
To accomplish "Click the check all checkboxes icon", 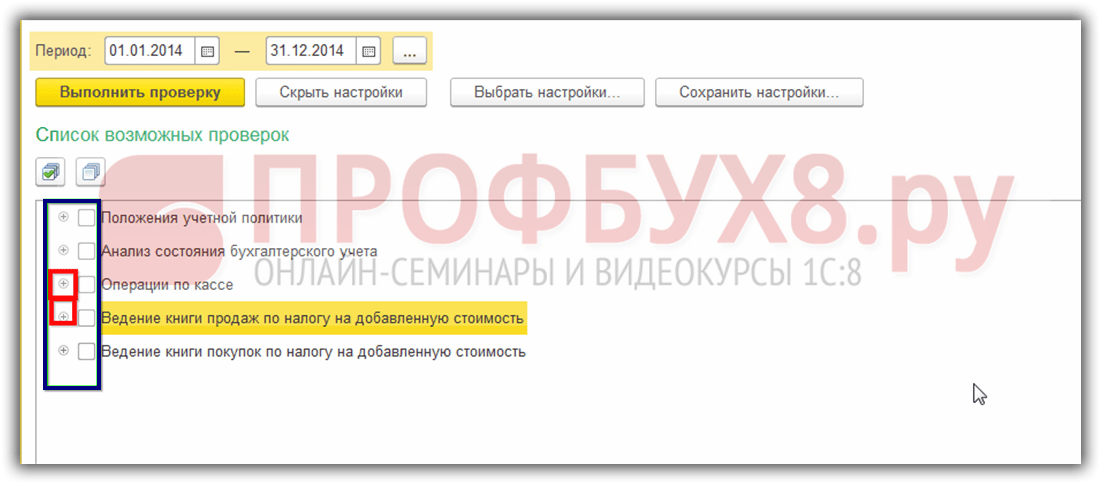I will [50, 172].
